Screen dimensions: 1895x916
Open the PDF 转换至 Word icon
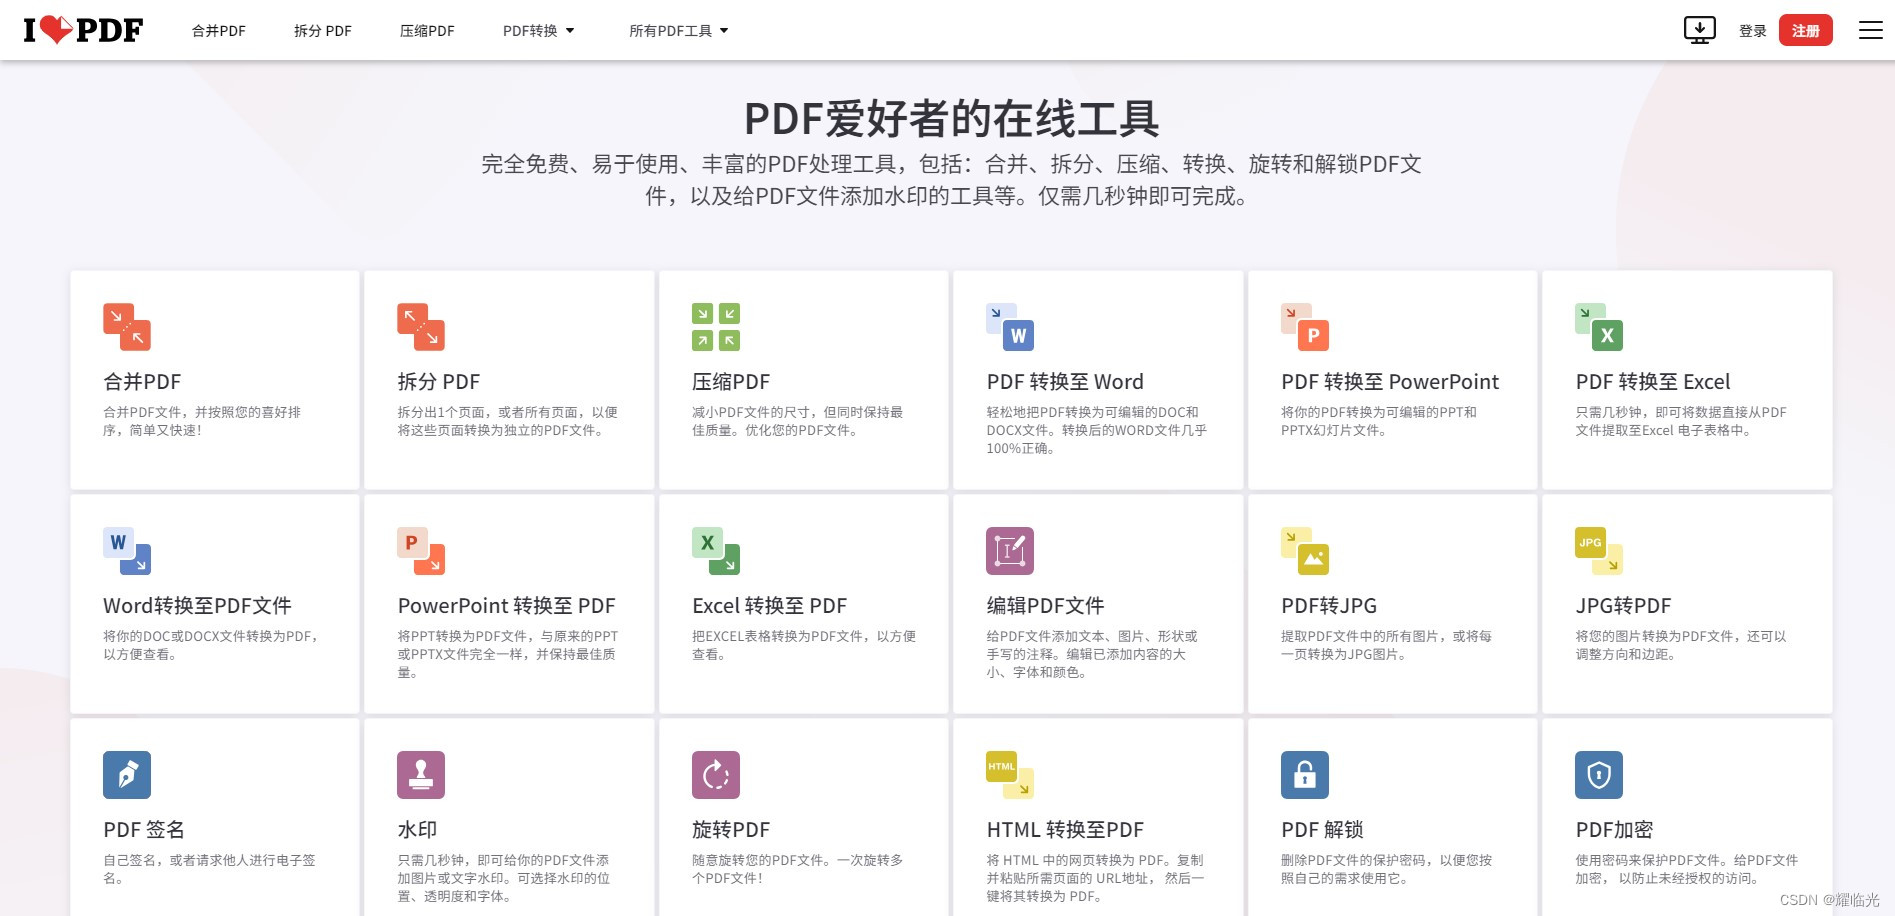1010,327
